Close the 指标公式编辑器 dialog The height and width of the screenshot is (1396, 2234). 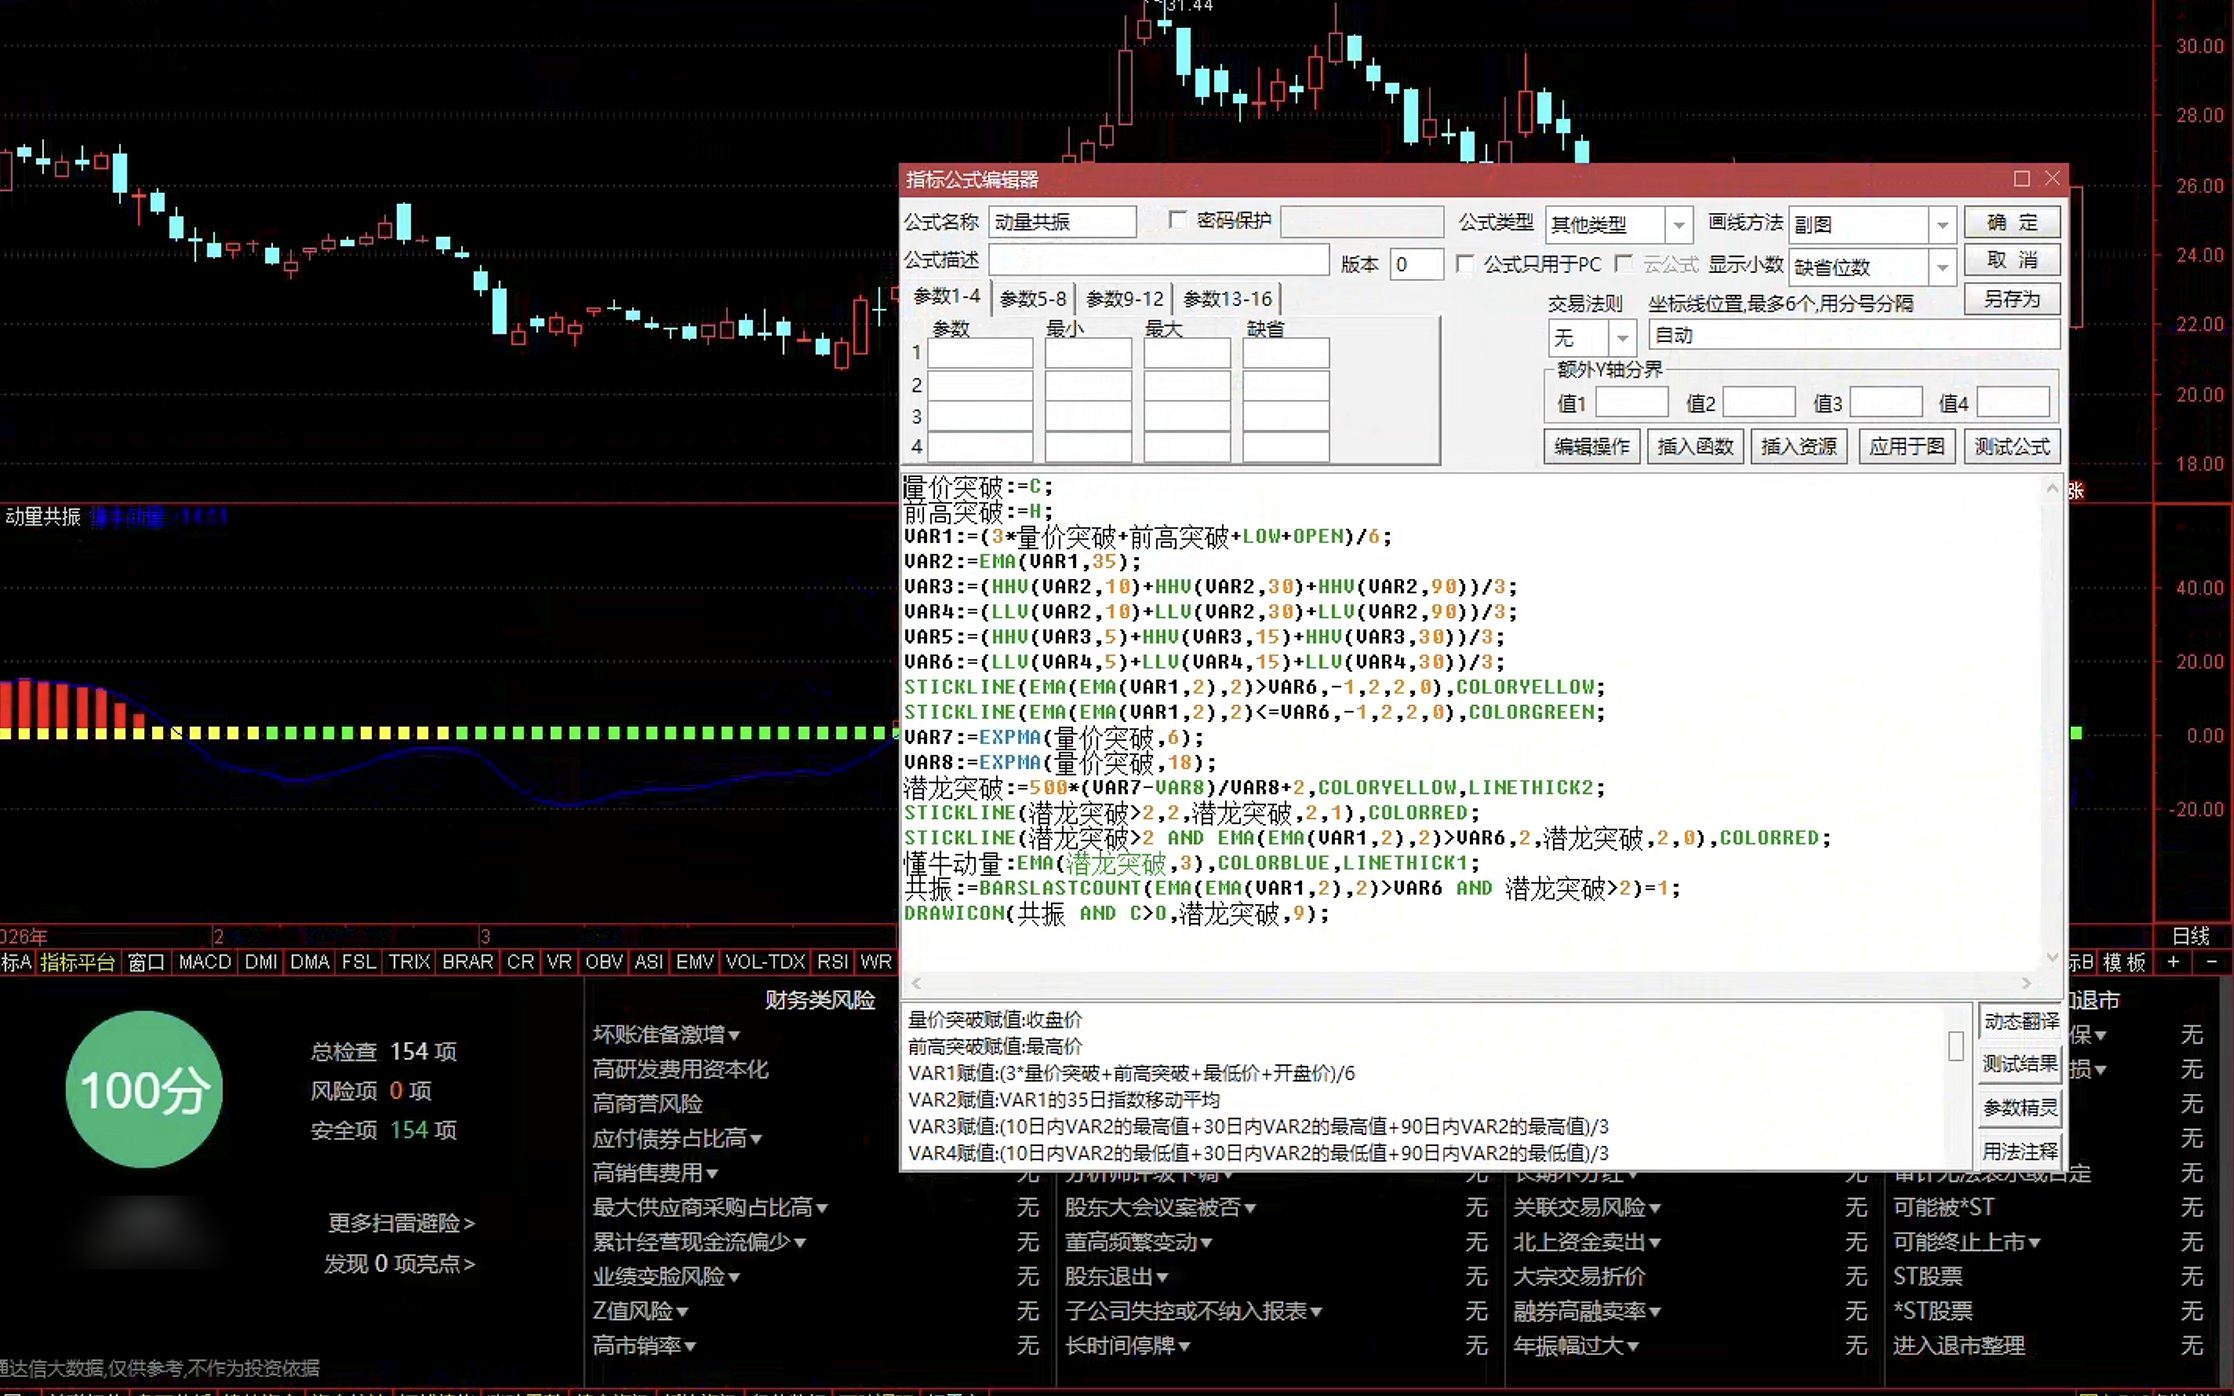coord(2052,179)
